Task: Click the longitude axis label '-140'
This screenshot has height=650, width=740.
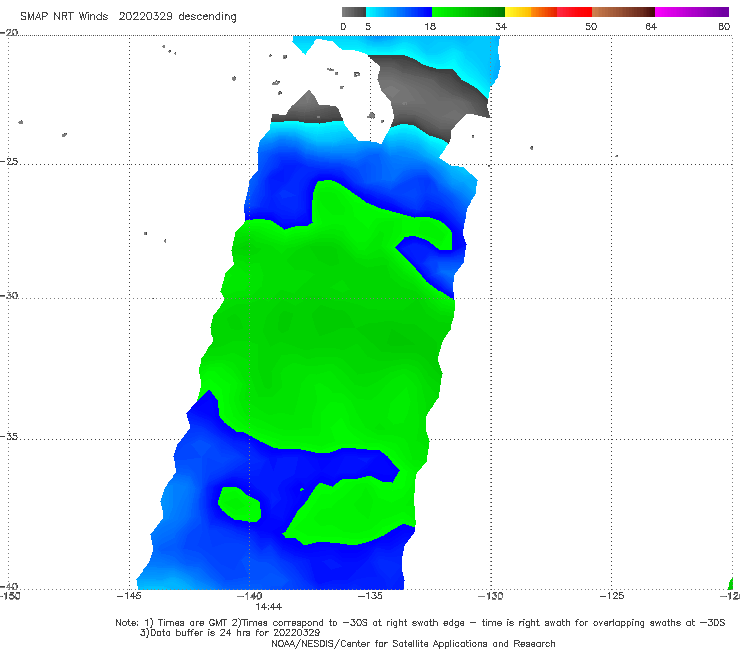Action: tap(249, 596)
